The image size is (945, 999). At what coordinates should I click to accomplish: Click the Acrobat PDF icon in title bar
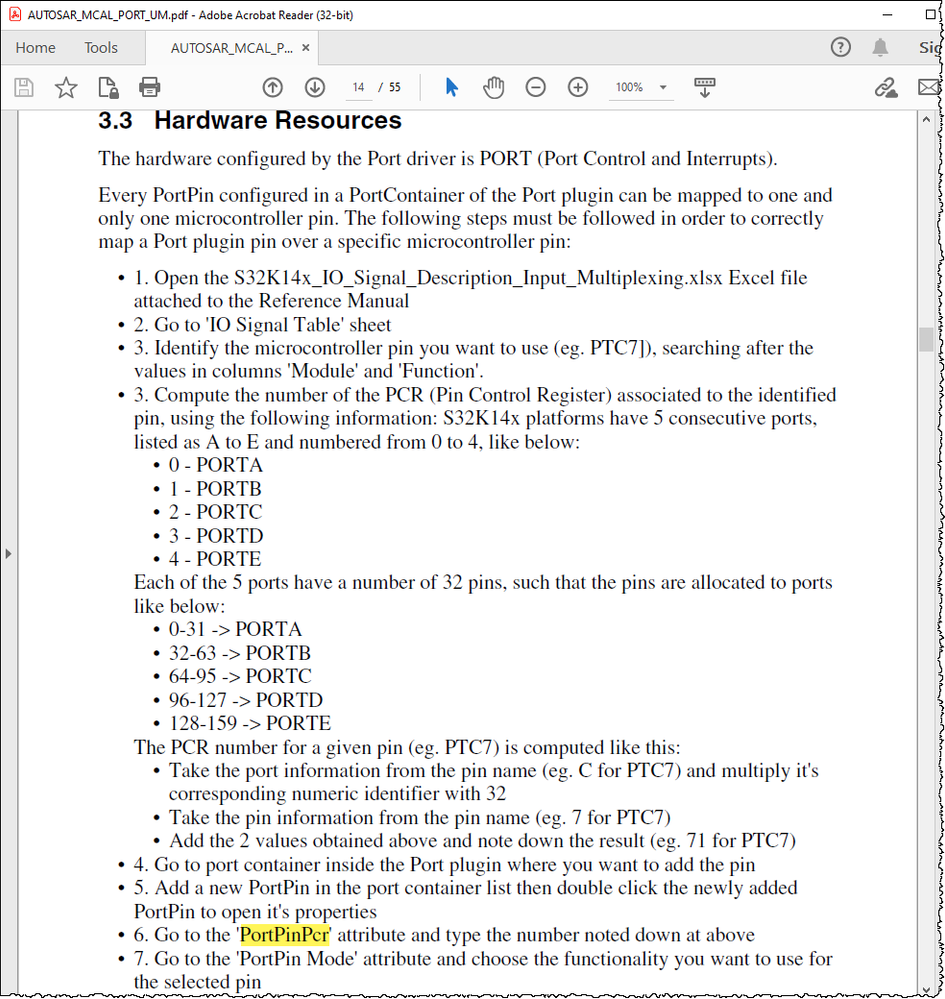coord(15,14)
